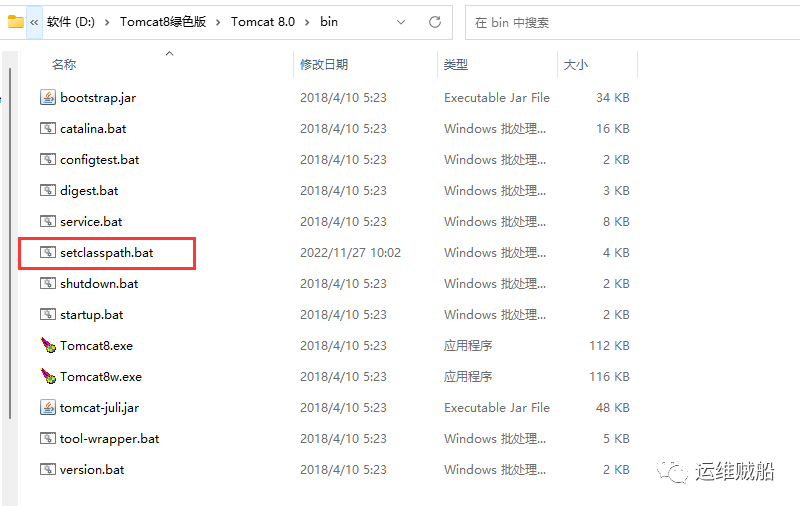Open the address bar history dropdown
Image resolution: width=800 pixels, height=506 pixels.
401,22
